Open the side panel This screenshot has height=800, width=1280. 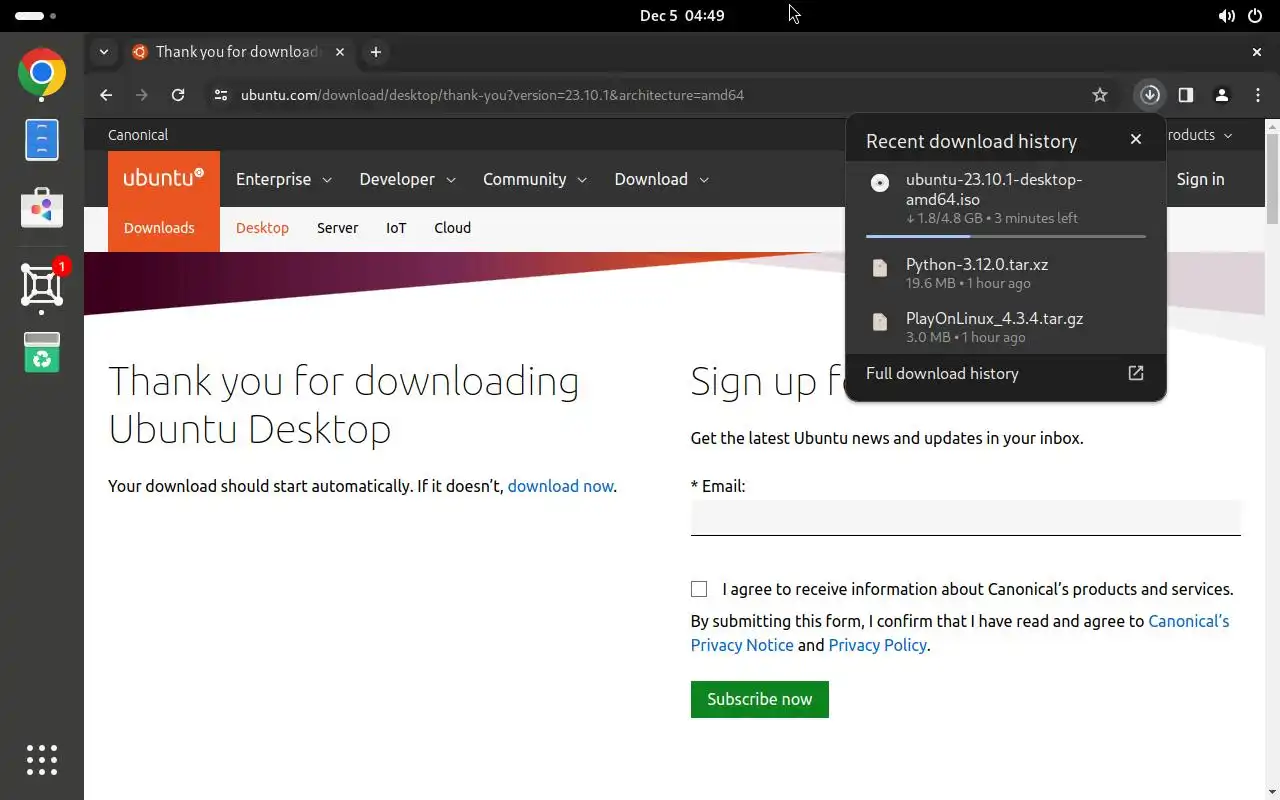tap(1186, 95)
